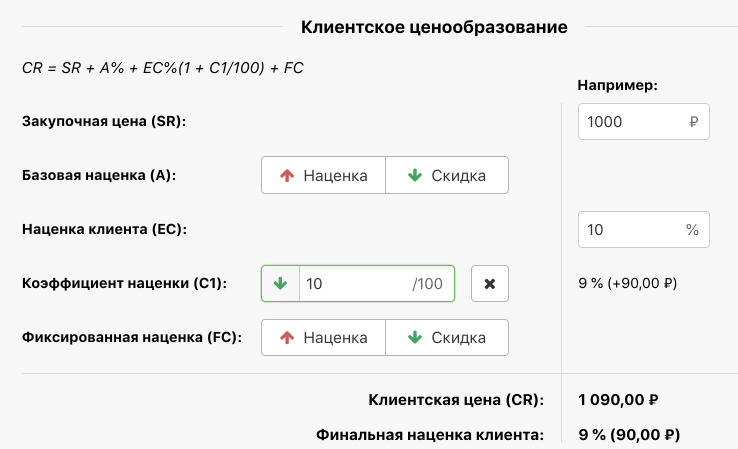This screenshot has width=738, height=449.
Task: Click the green down arrow in base discount
Action: 415,176
